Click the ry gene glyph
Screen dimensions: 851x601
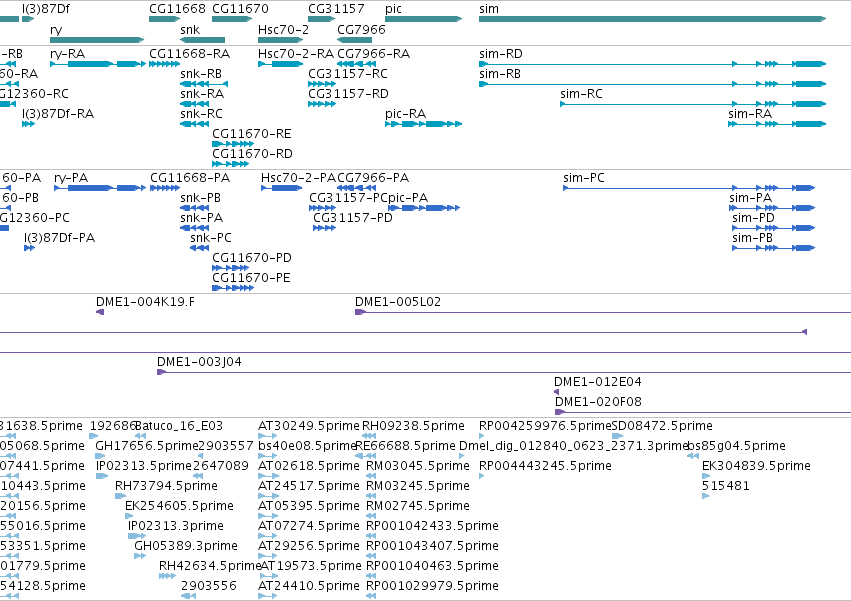click(x=97, y=40)
